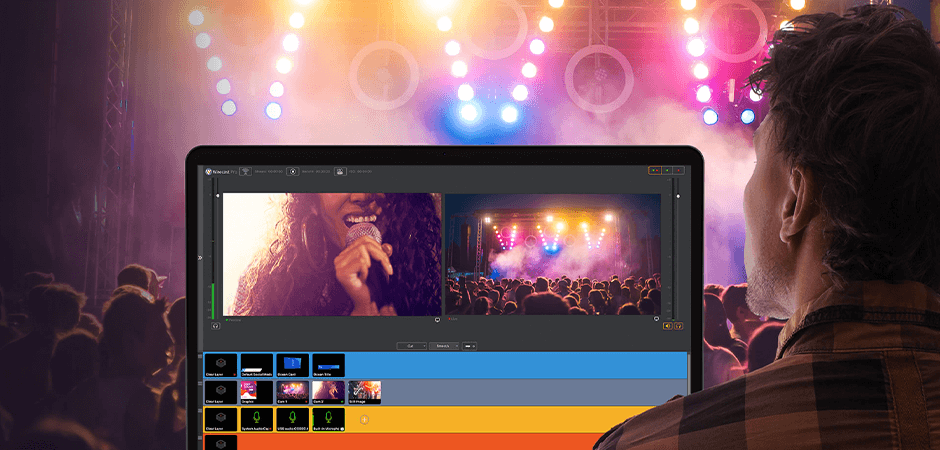Select the USB audio CODEC shot

click(293, 419)
